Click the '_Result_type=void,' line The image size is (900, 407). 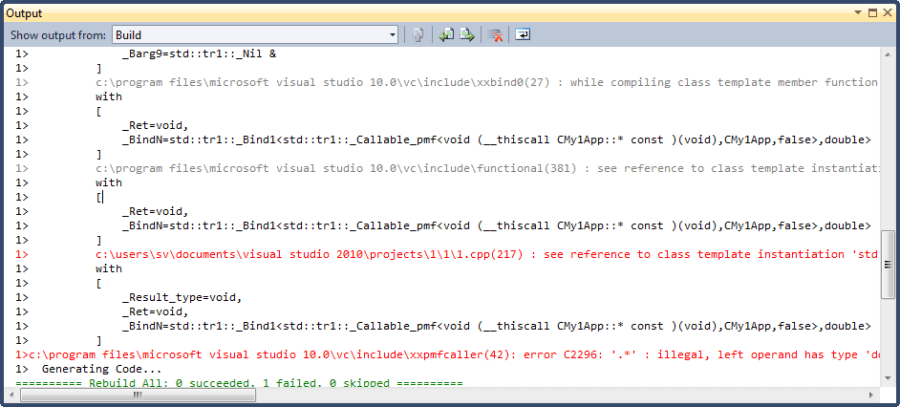coord(183,297)
